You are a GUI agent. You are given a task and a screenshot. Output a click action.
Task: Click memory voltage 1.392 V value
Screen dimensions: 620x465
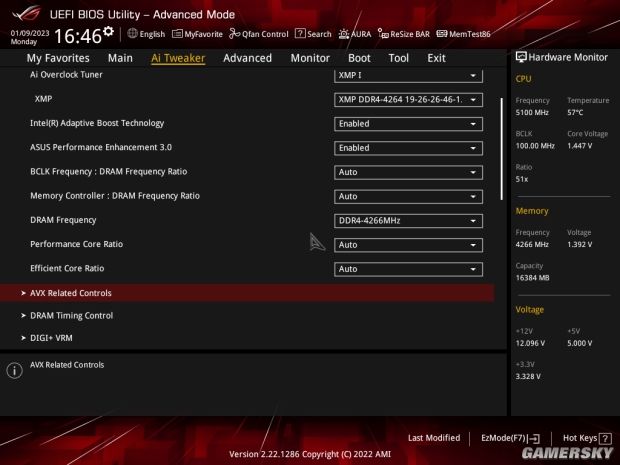point(580,245)
